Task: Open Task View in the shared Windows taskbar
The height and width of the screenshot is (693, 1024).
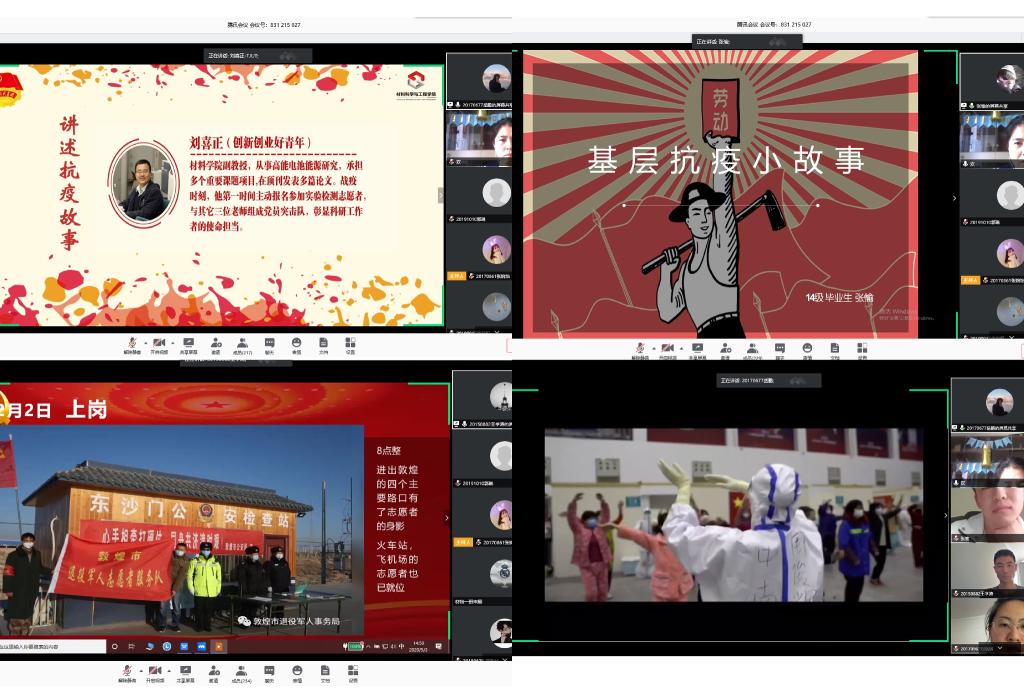Action: 131,646
